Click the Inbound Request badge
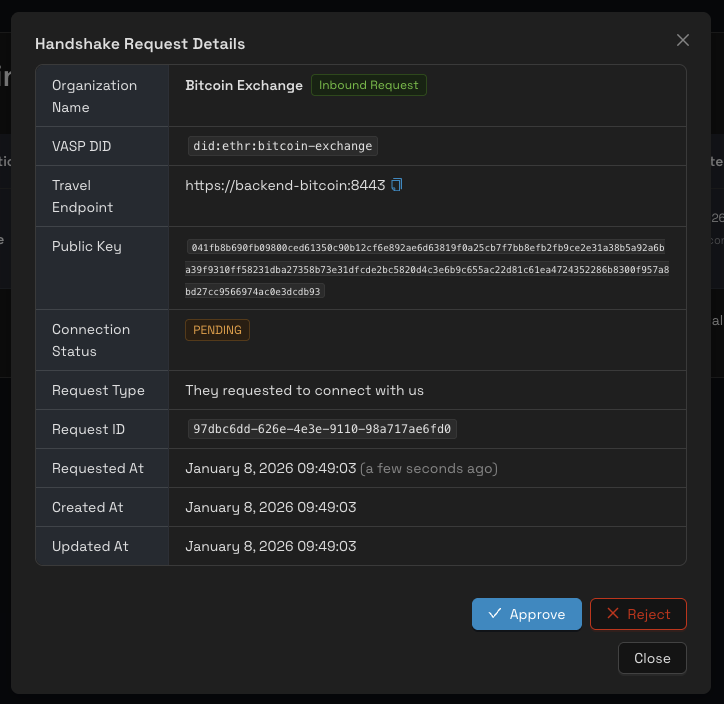 click(x=368, y=85)
